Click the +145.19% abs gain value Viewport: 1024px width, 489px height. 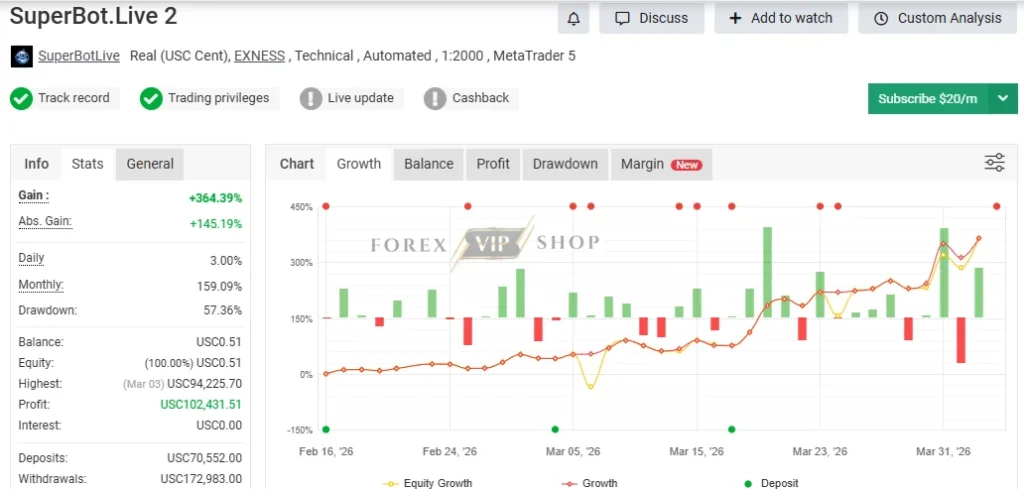coord(216,224)
